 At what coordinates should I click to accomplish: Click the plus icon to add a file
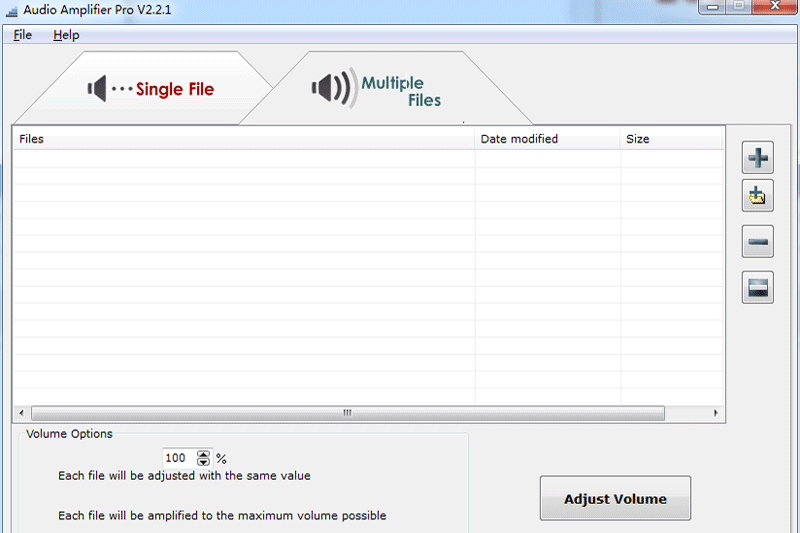point(758,157)
